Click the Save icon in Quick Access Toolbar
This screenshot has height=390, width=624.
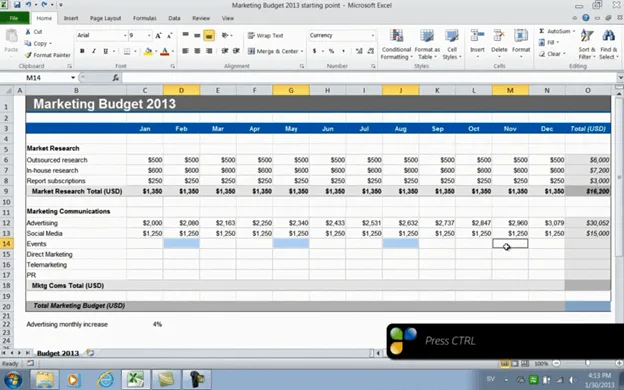click(17, 5)
